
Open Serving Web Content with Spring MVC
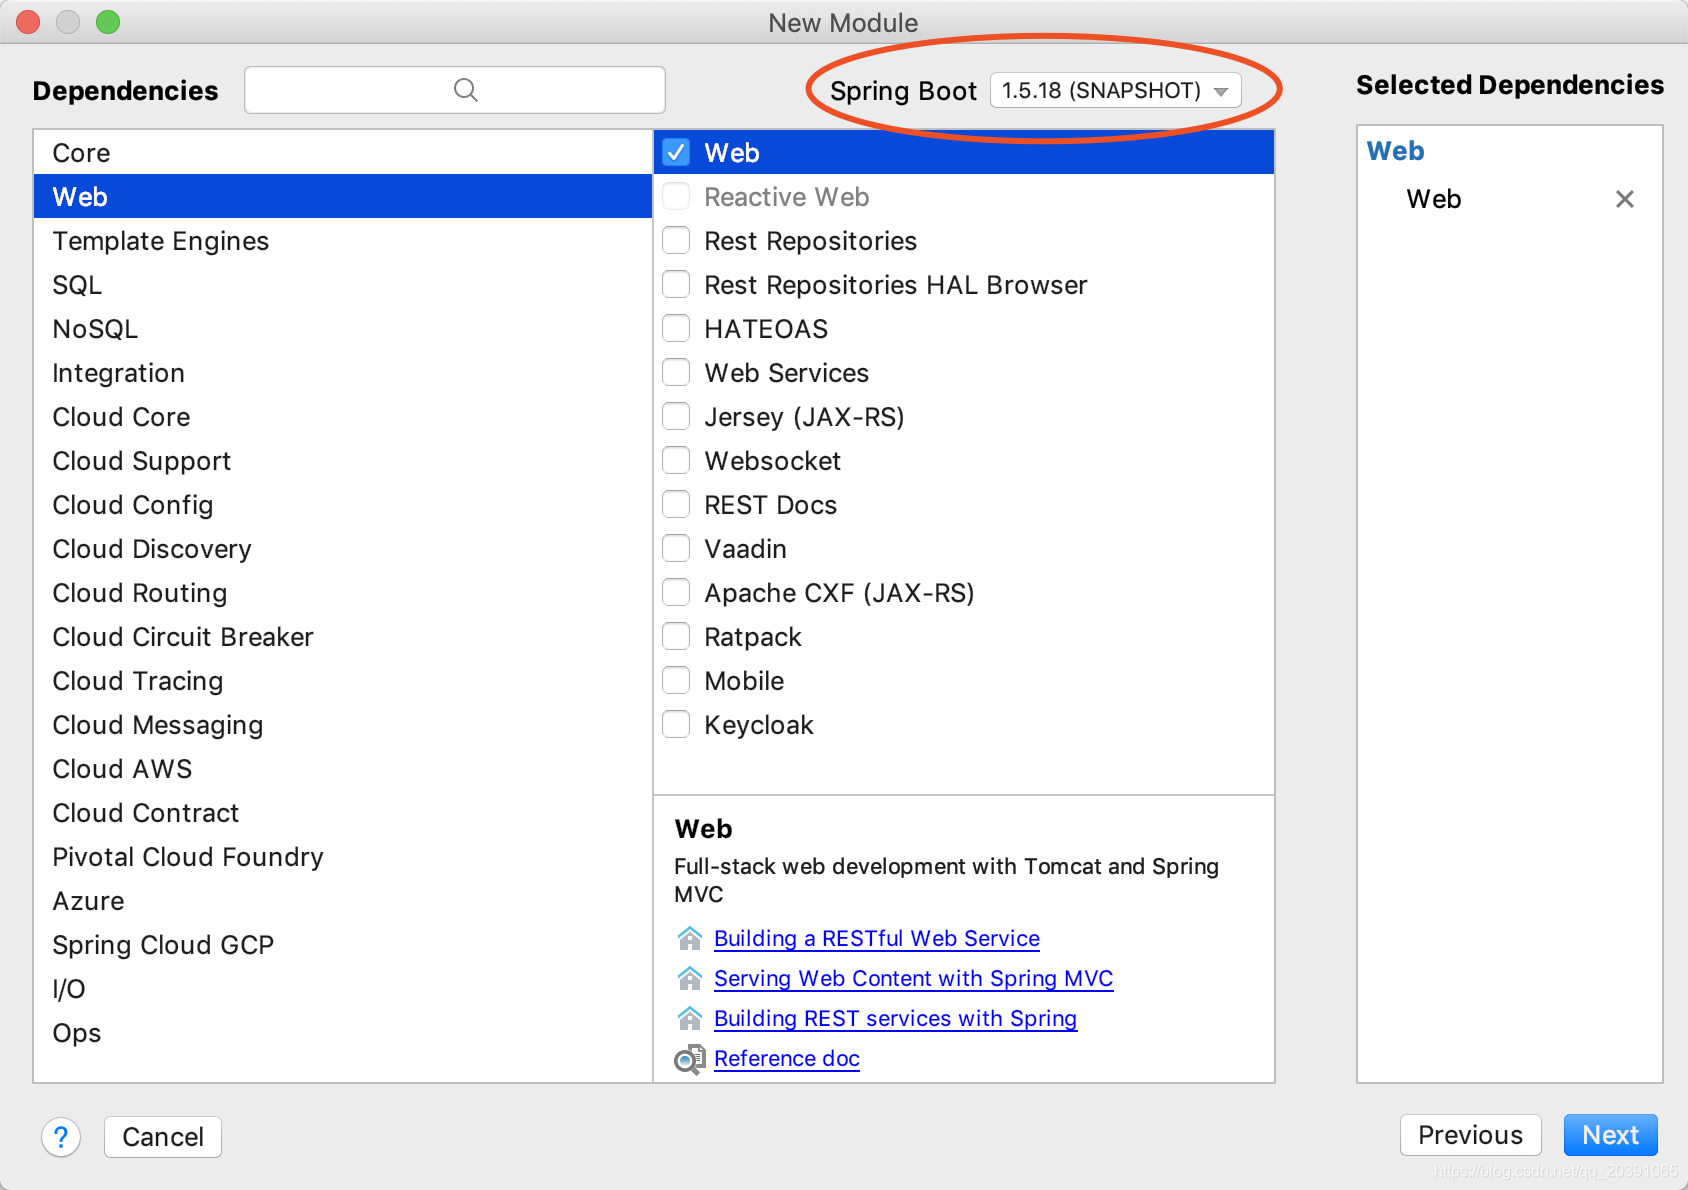point(913,978)
